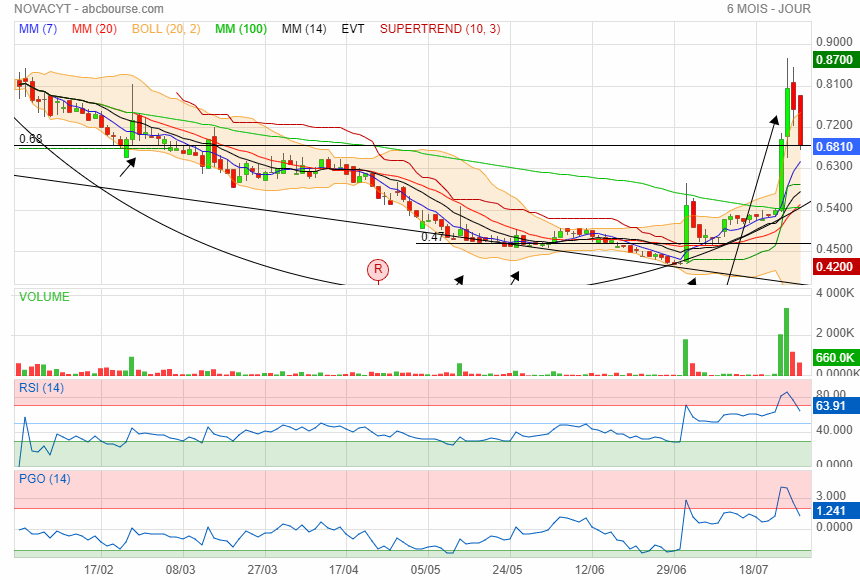Viewport: 860px width, 580px height.
Task: Click the 24/05 date axis label
Action: pos(507,570)
